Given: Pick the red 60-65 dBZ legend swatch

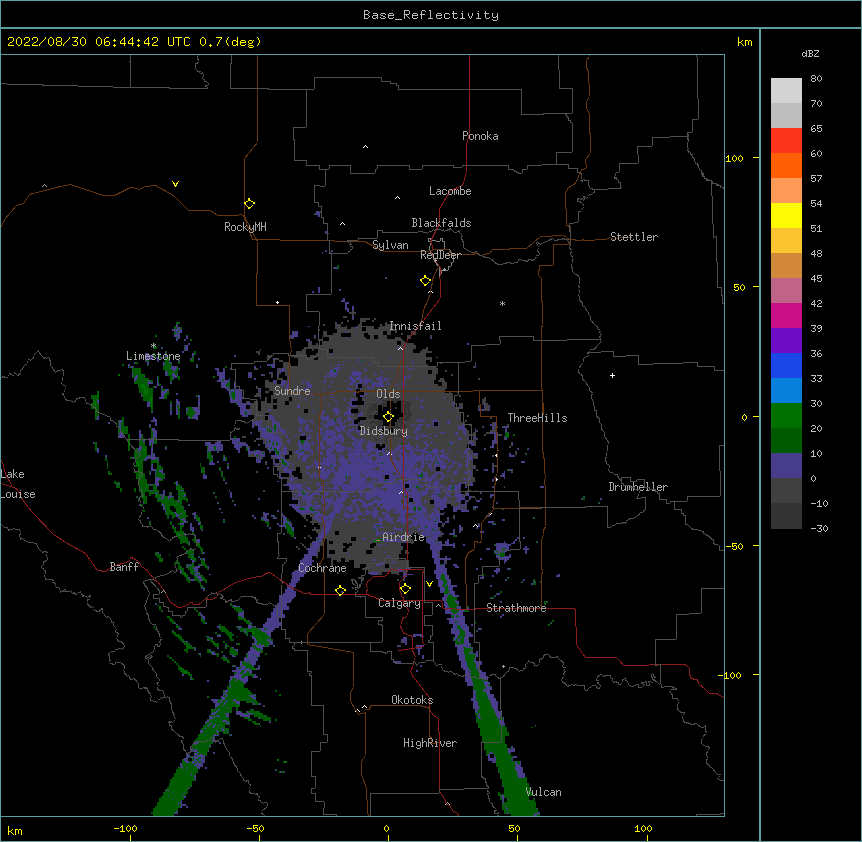Looking at the screenshot, I should [786, 140].
